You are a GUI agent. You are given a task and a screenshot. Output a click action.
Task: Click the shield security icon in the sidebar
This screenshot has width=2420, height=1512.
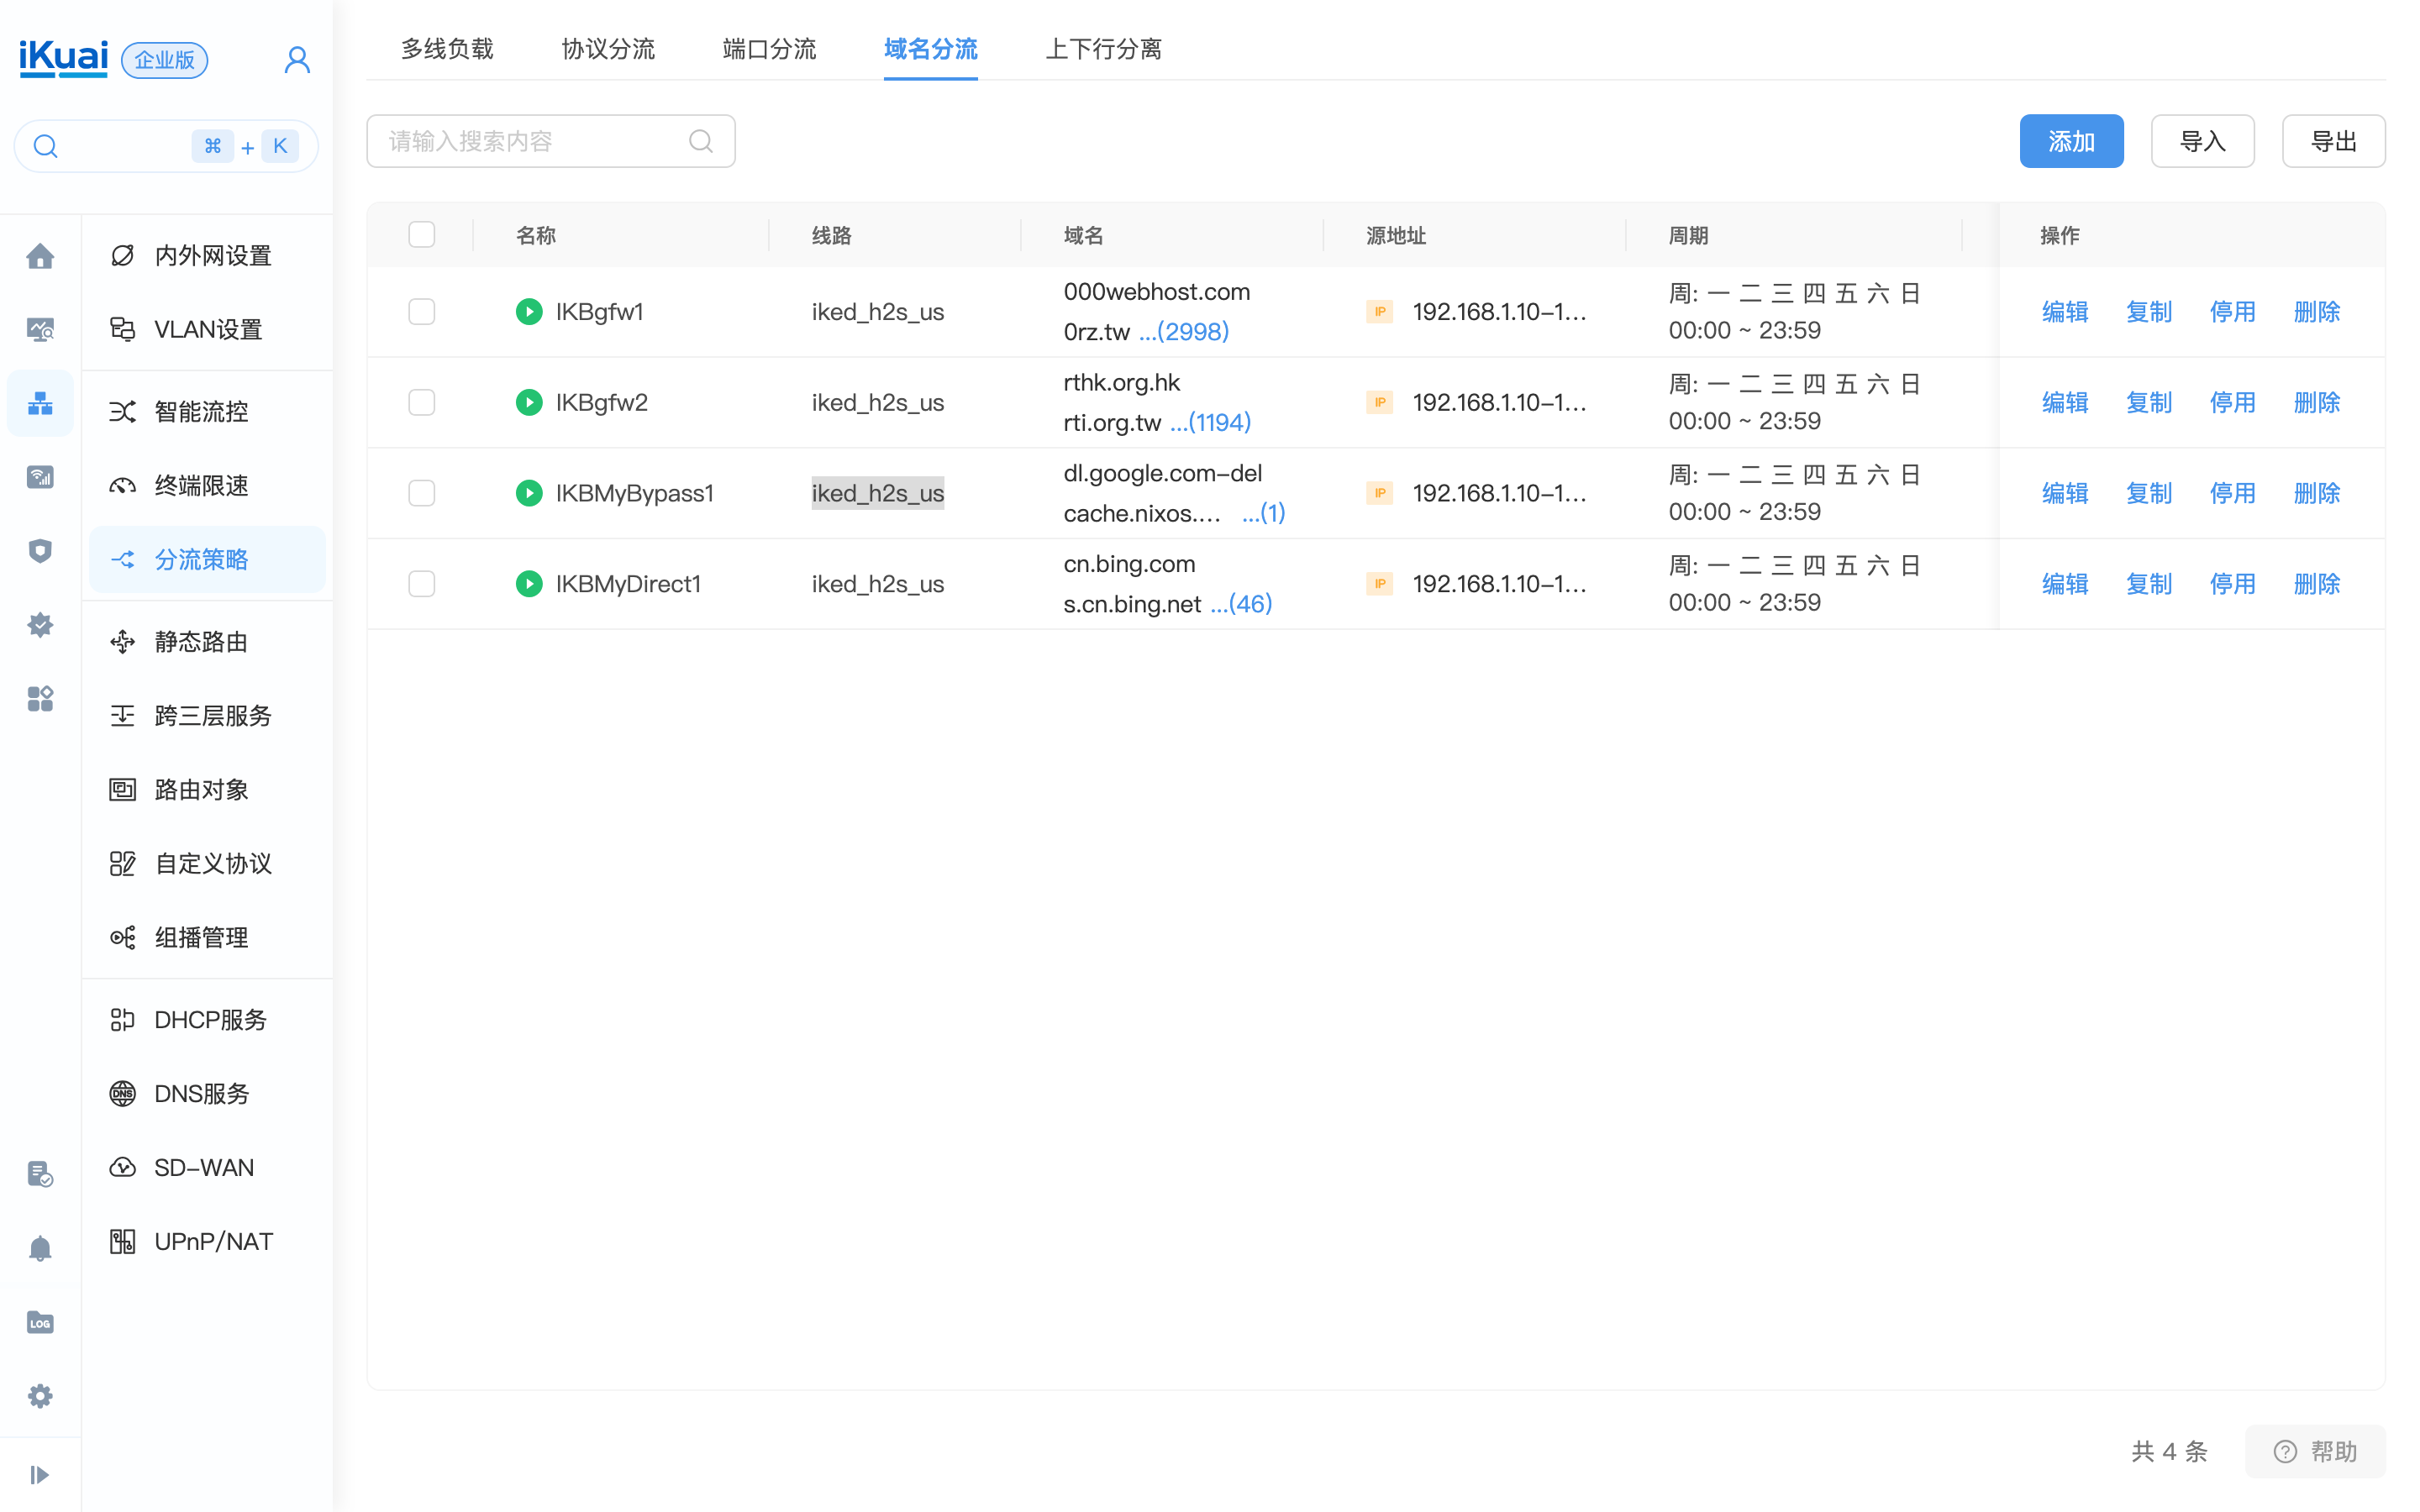40,551
